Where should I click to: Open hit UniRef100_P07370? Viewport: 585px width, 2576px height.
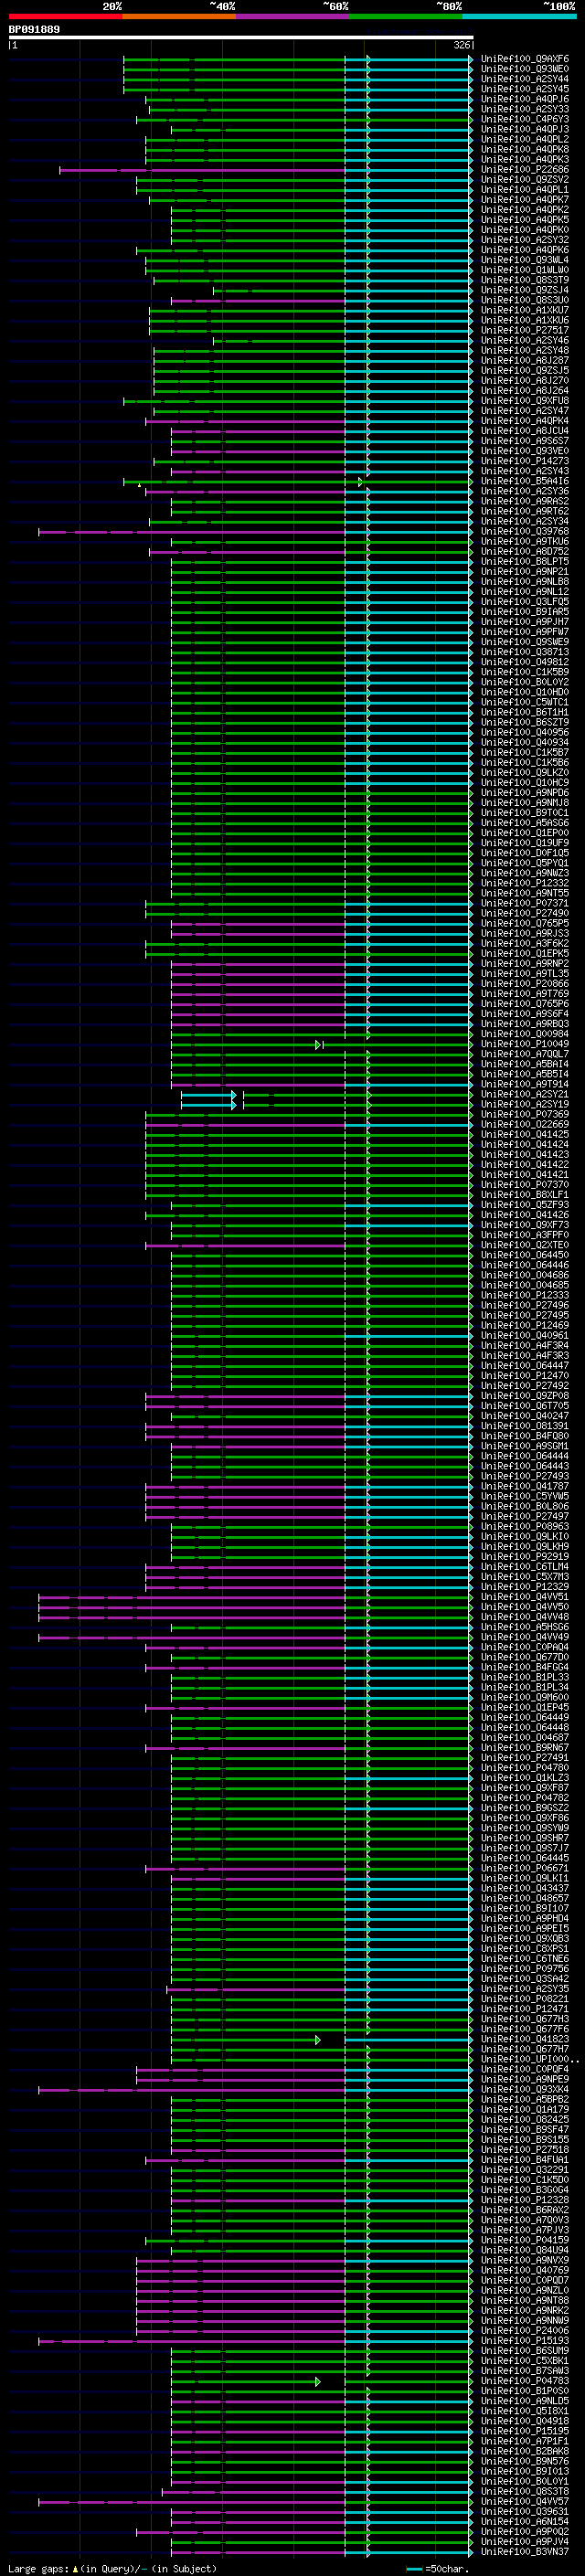click(x=525, y=1185)
